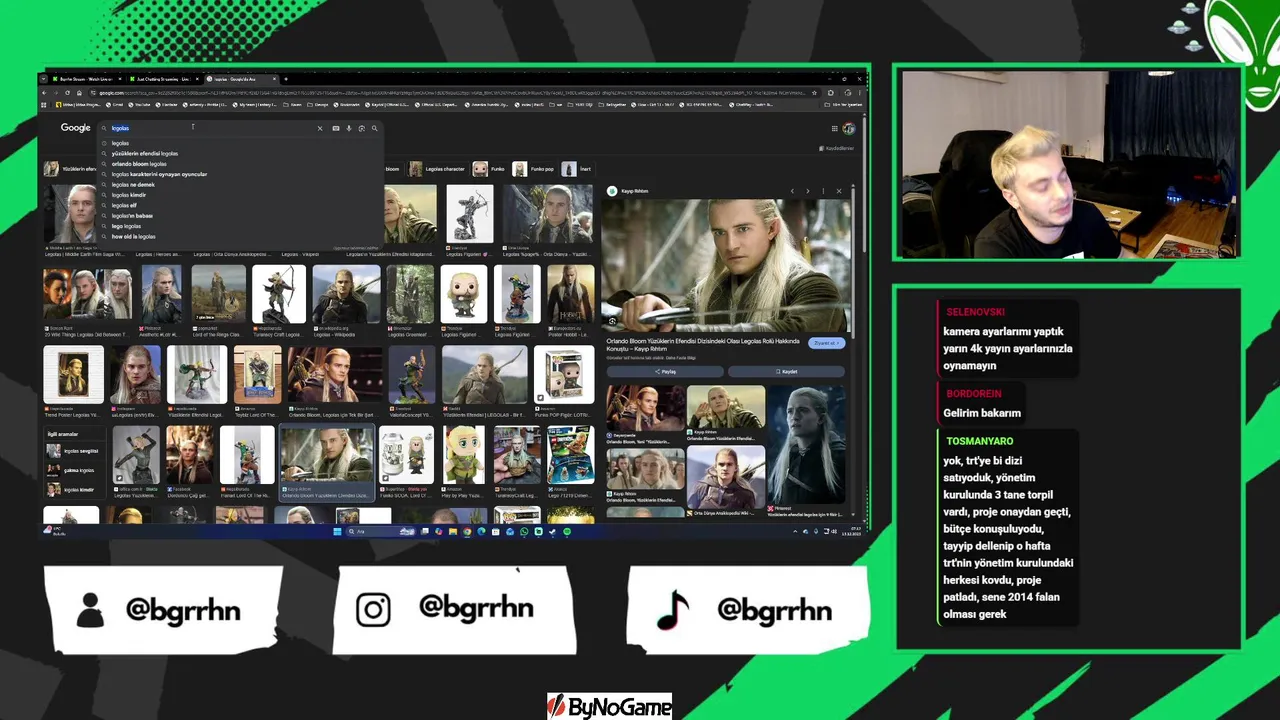
Task: Click the Ziyaret et button
Action: pyautogui.click(x=827, y=343)
